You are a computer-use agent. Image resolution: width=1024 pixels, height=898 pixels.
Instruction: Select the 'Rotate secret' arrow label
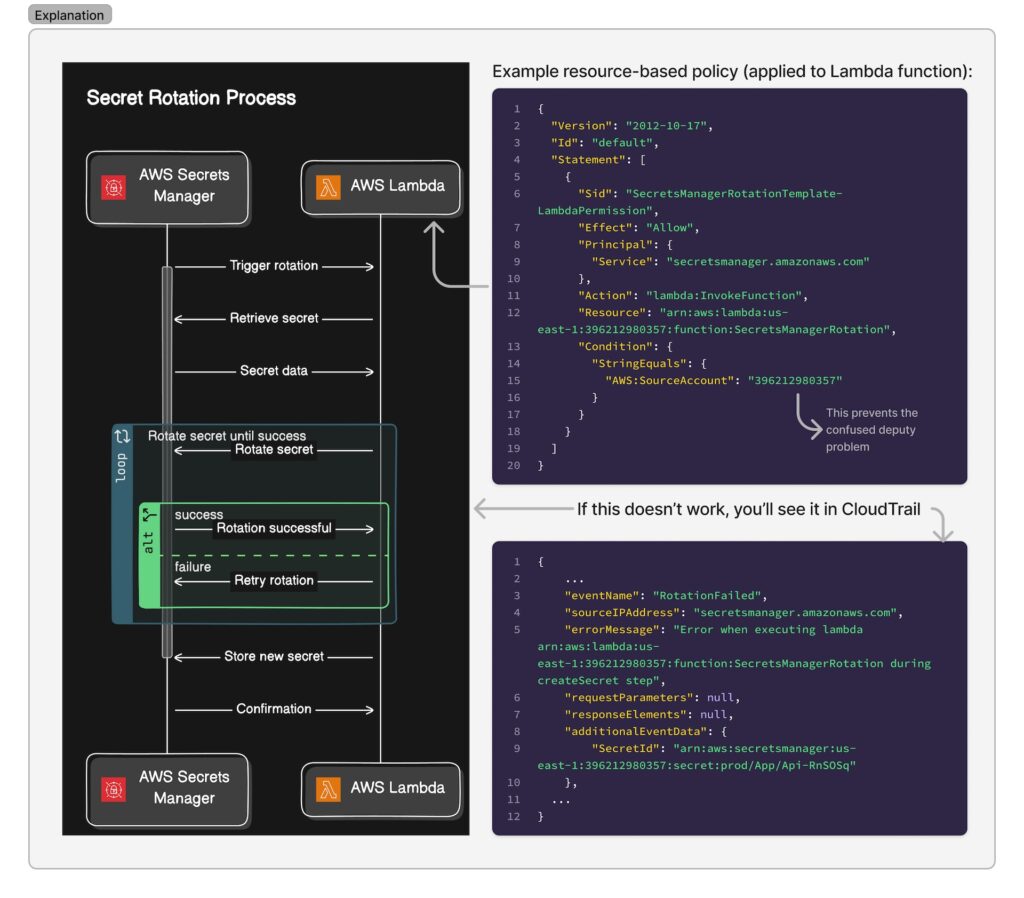pyautogui.click(x=274, y=449)
